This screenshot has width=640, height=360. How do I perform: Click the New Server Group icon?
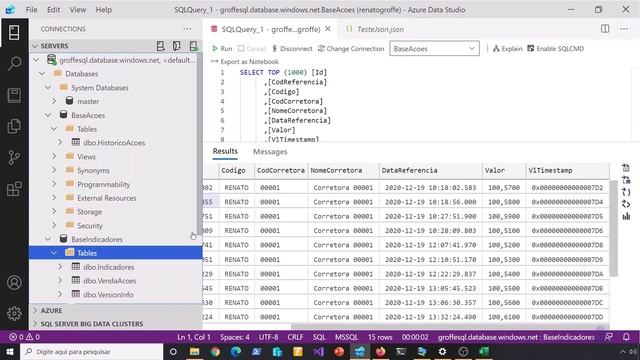coord(176,46)
